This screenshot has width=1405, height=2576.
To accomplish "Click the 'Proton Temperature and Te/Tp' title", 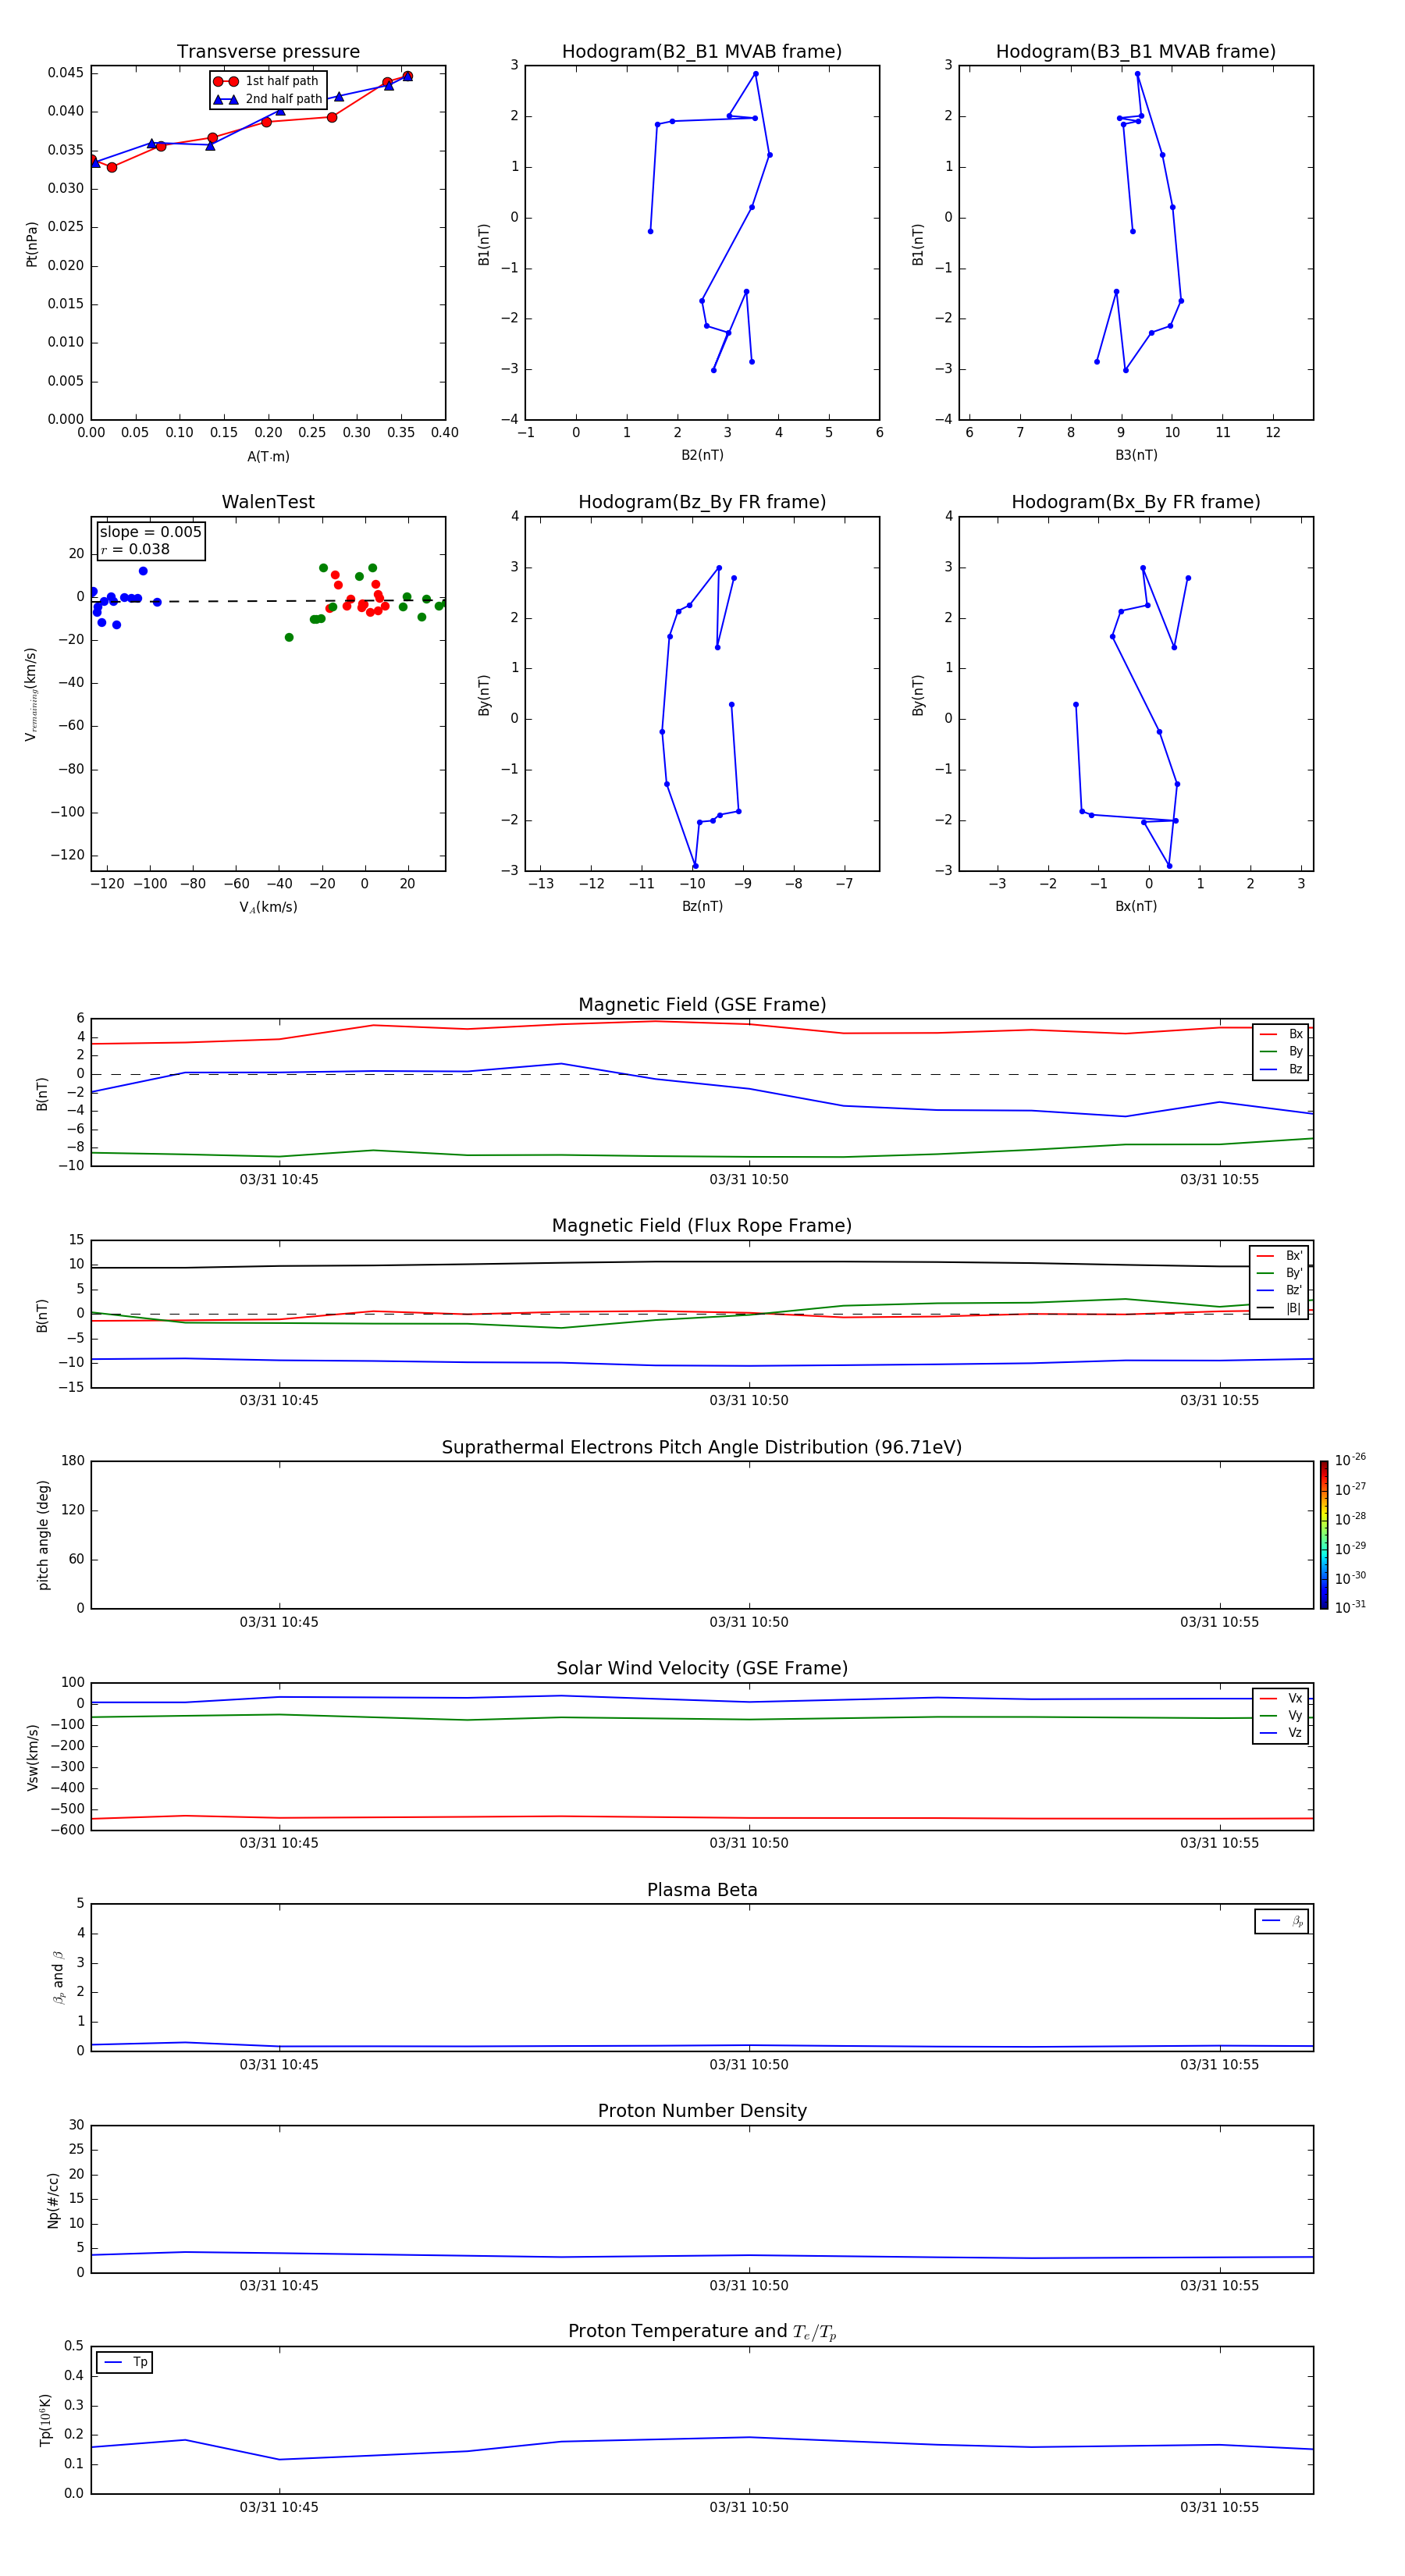I will 702,2332.
